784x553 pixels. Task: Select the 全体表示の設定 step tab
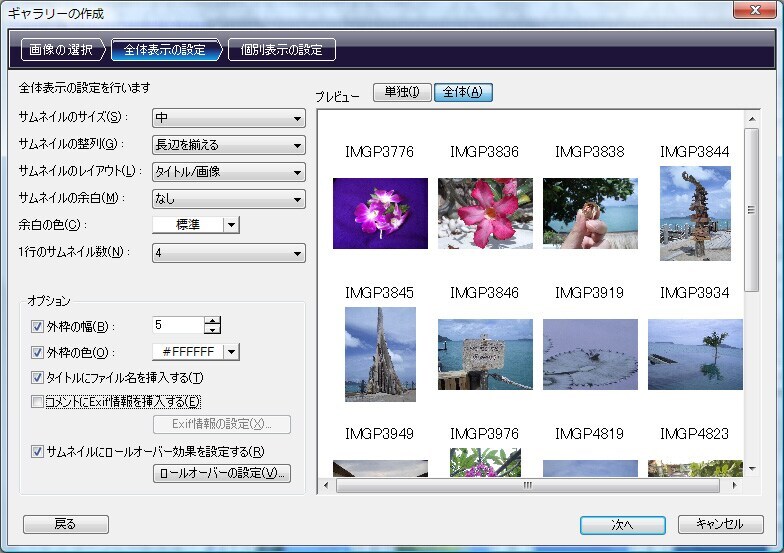point(165,50)
